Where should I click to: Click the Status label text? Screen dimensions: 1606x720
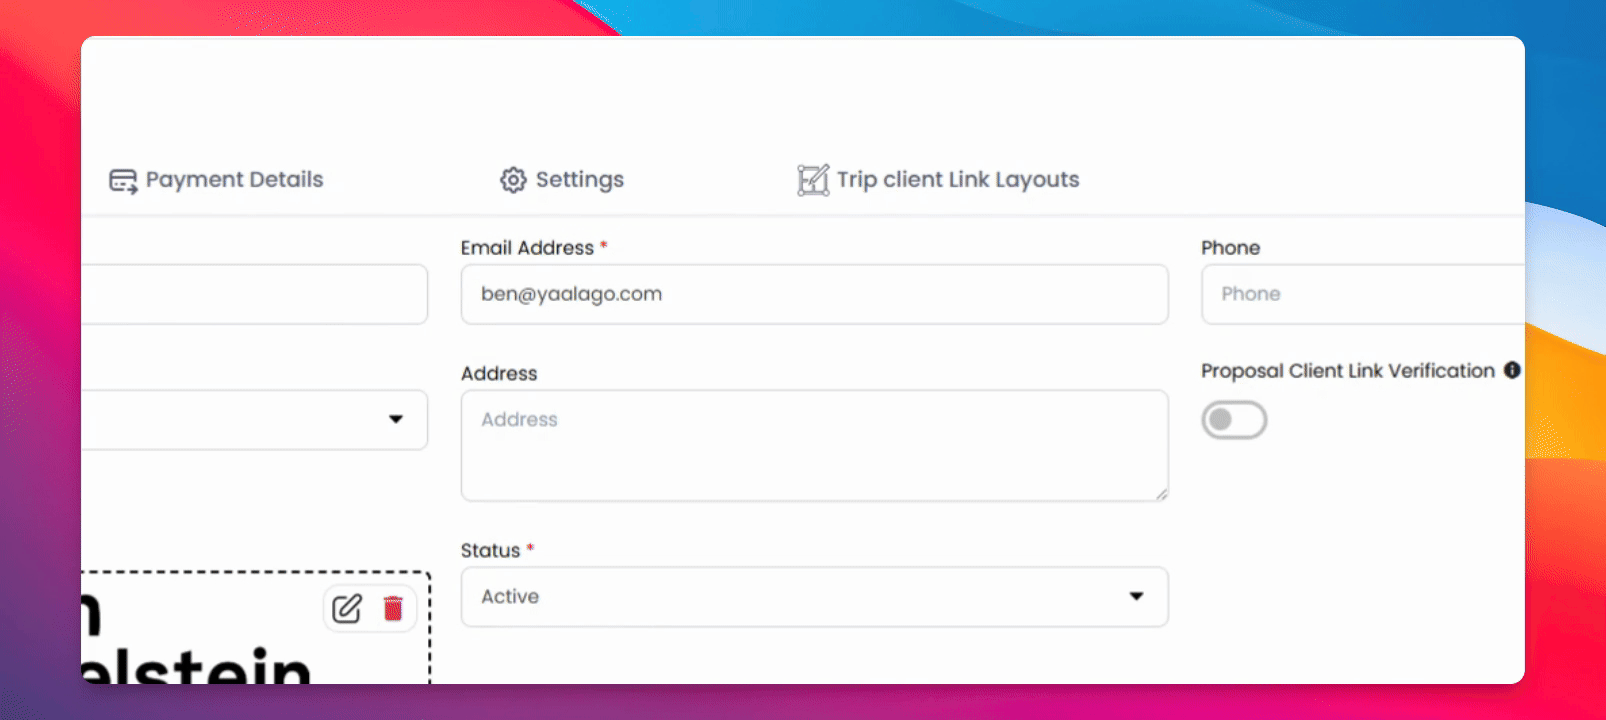tap(490, 550)
